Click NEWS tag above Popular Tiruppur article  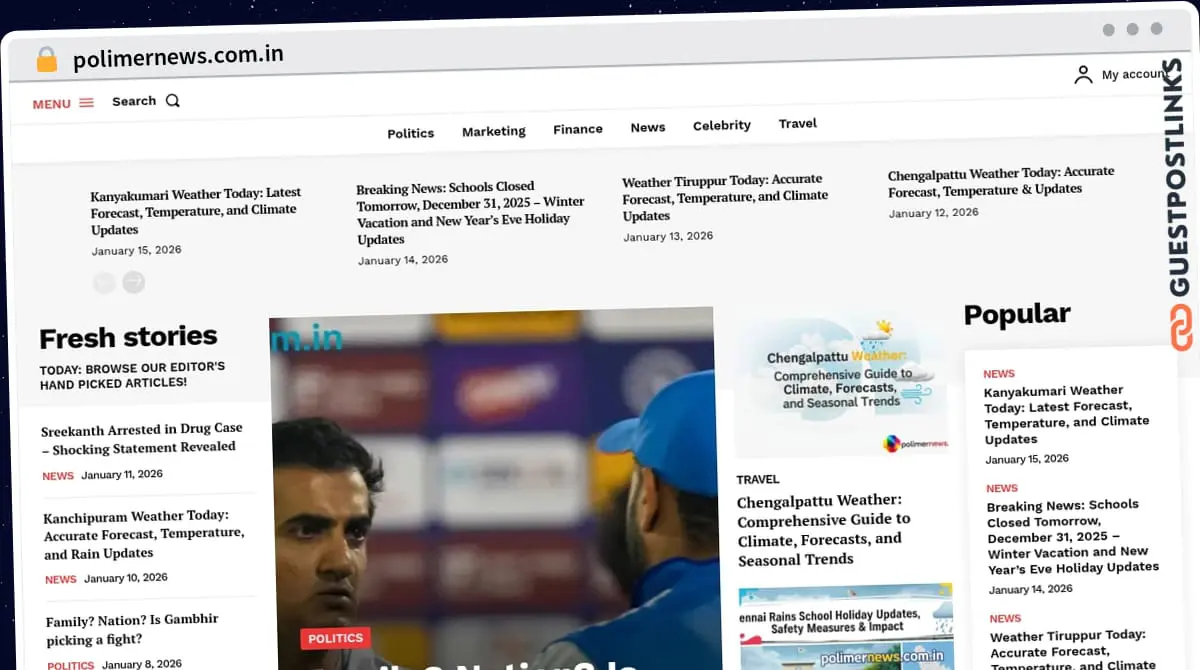pos(1005,619)
